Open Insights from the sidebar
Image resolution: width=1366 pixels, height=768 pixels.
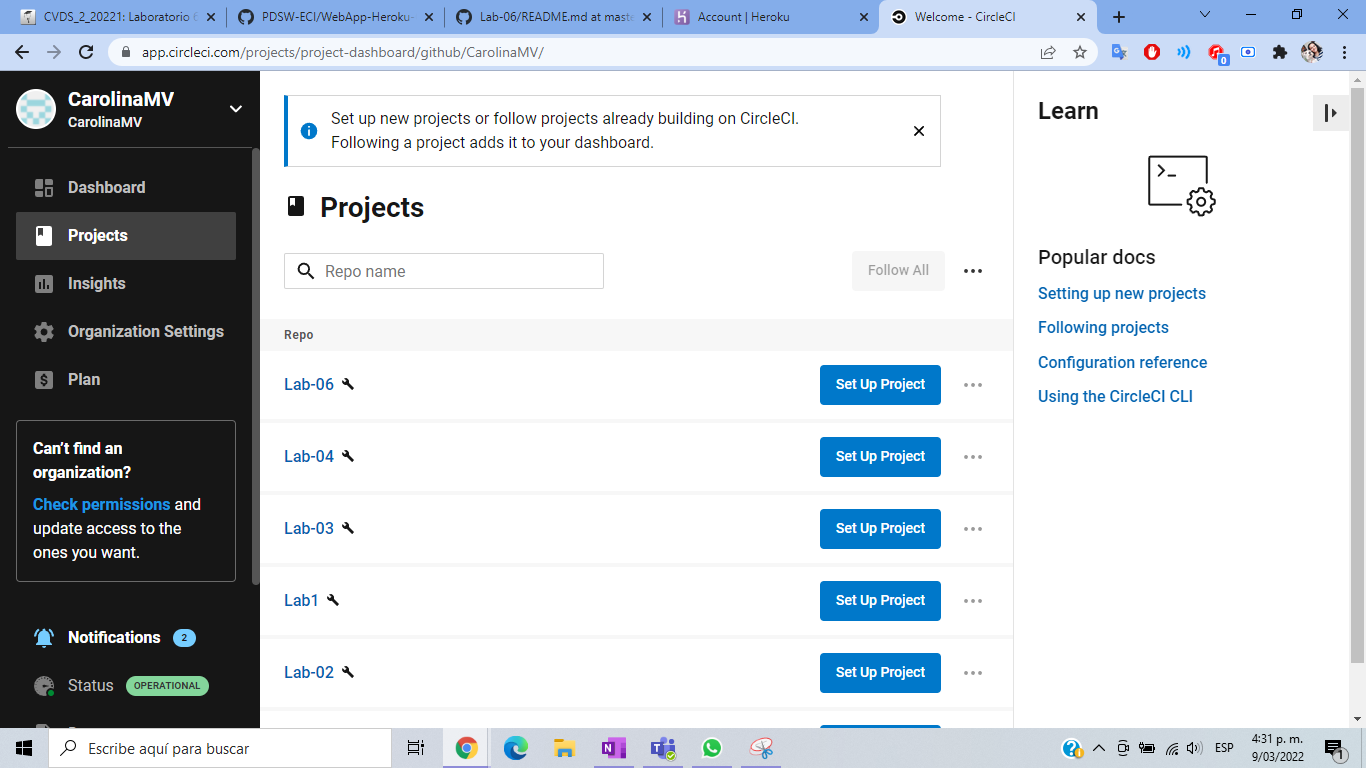click(x=126, y=283)
